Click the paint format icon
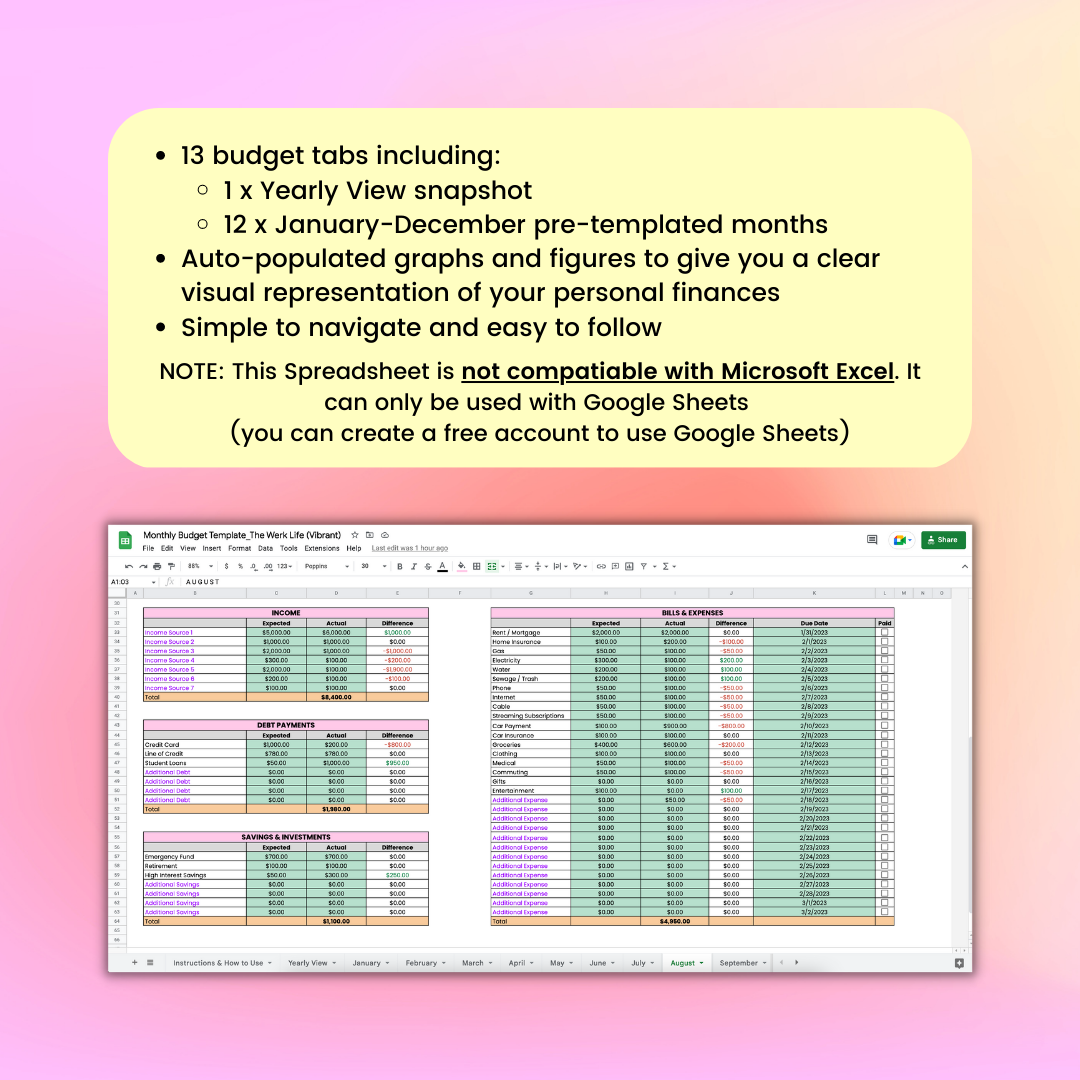This screenshot has height=1080, width=1080. coord(171,566)
